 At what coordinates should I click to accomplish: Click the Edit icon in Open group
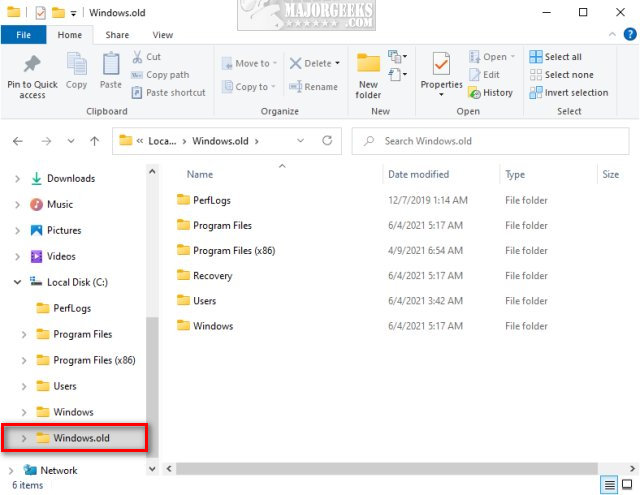pos(474,75)
